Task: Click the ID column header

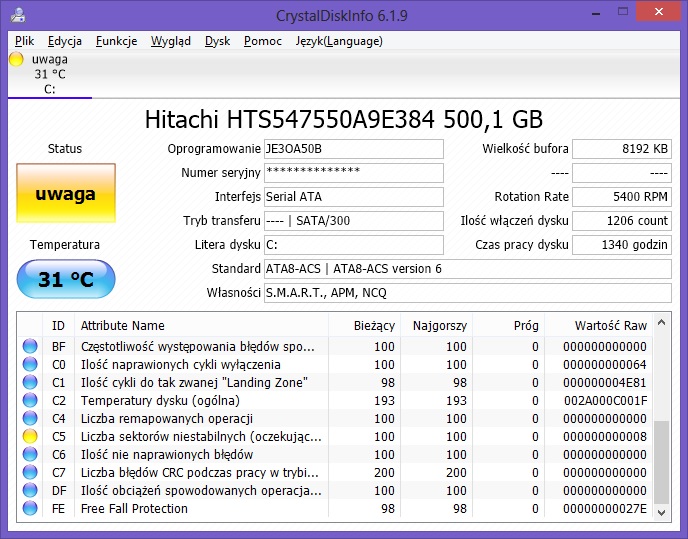Action: [58, 326]
